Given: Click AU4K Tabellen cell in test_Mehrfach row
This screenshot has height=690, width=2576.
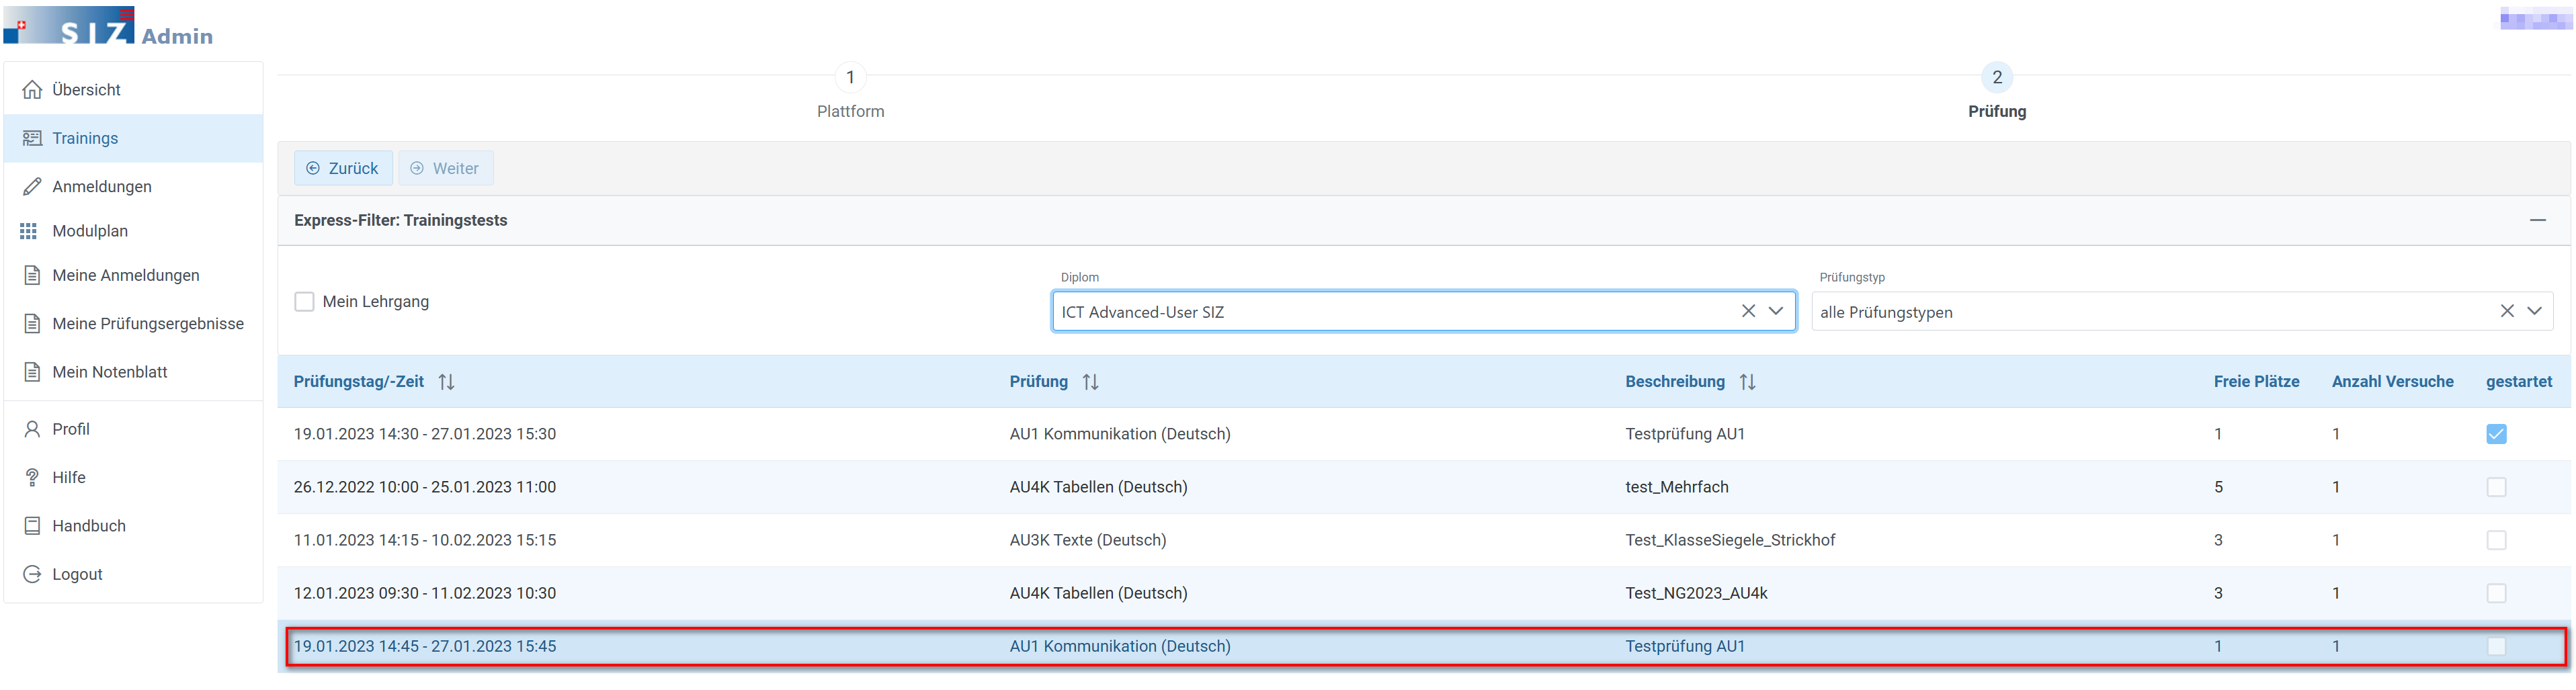Looking at the screenshot, I should coord(1098,488).
